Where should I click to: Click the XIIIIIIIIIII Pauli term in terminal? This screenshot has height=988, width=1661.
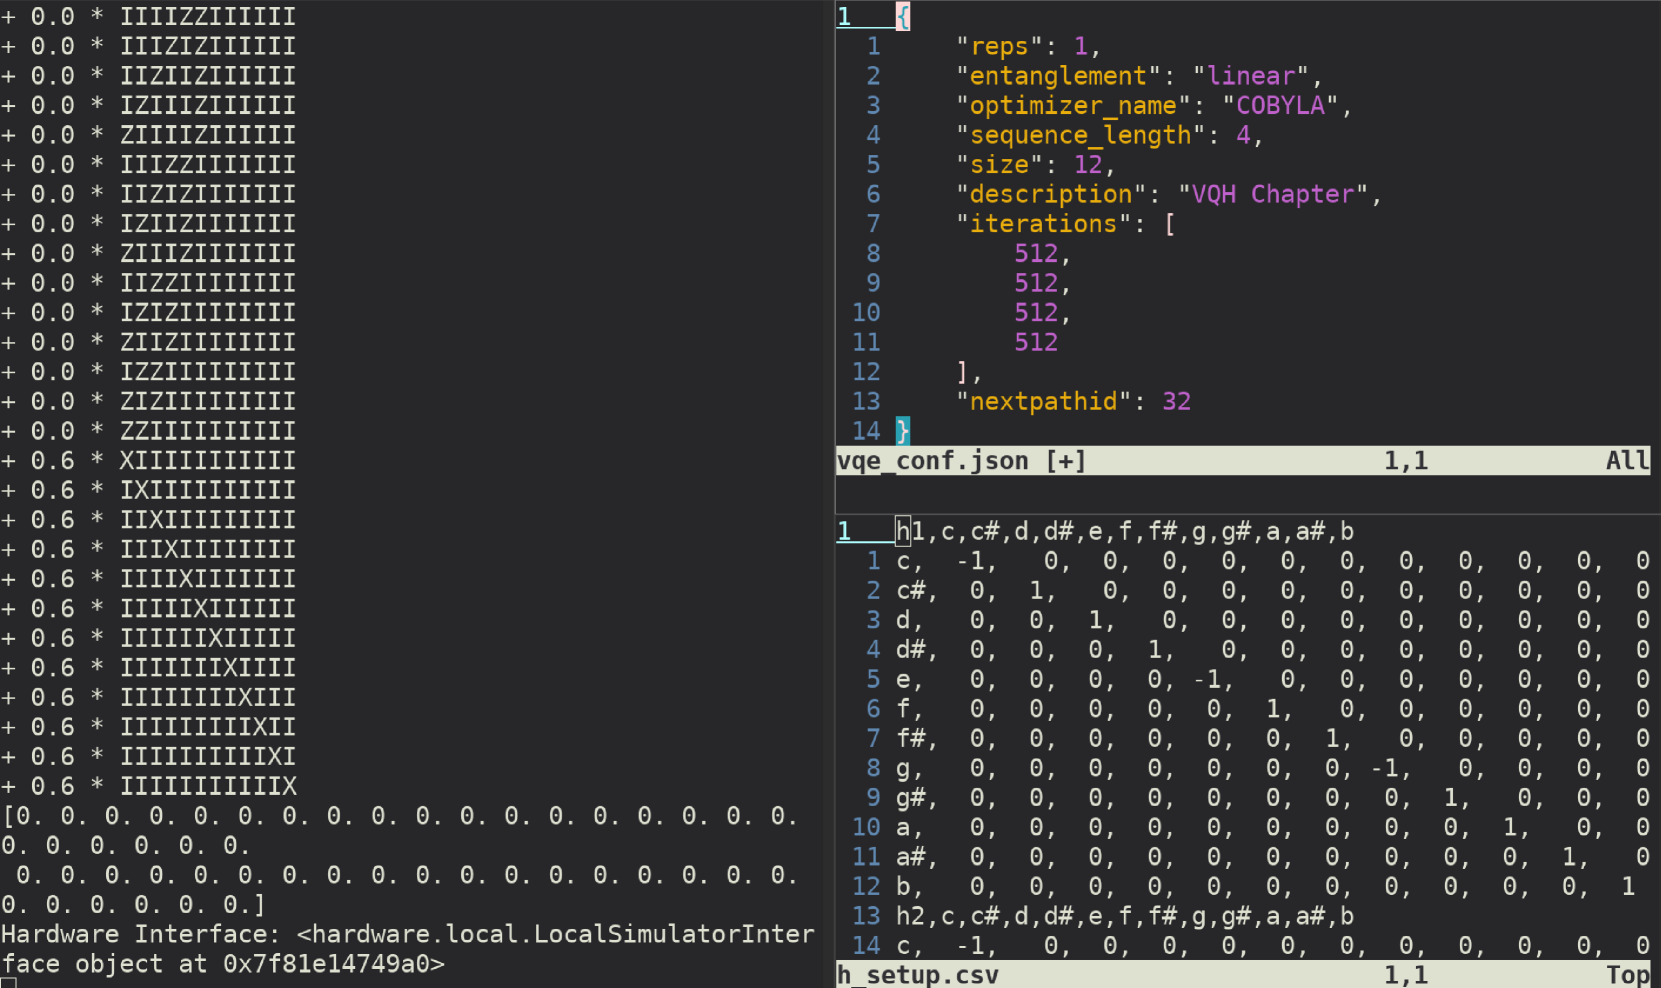207,461
